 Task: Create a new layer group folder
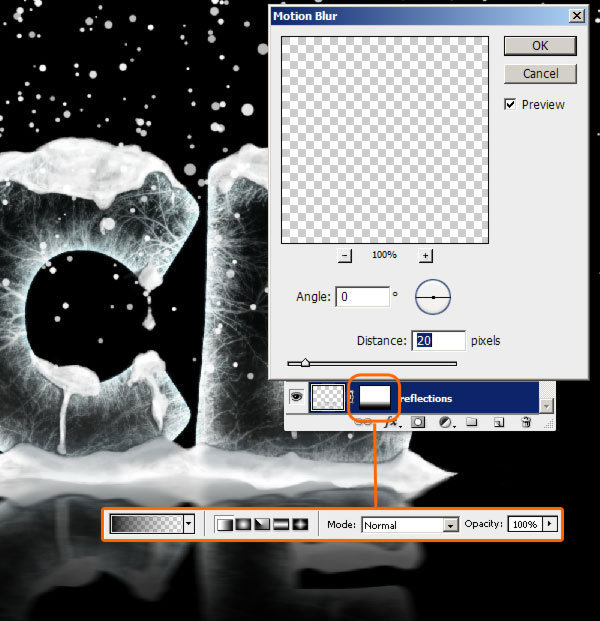(x=472, y=423)
